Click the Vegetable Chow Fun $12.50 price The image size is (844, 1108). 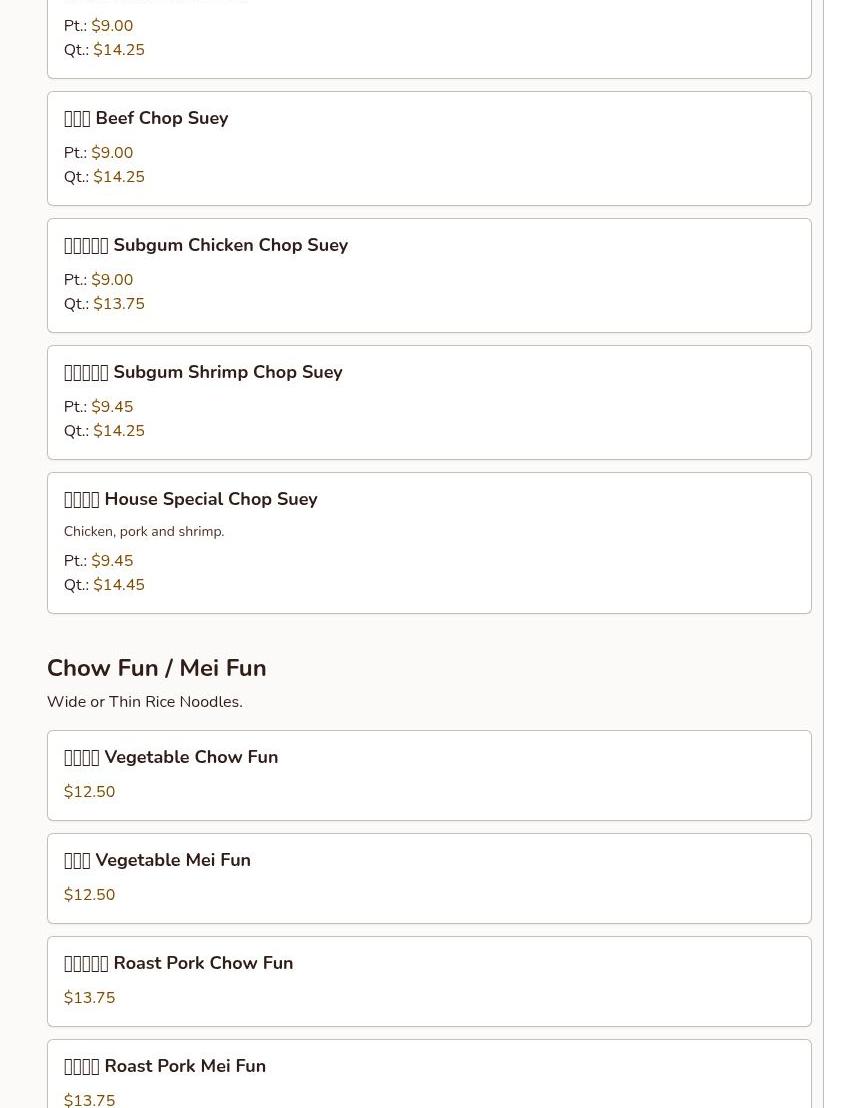90,792
